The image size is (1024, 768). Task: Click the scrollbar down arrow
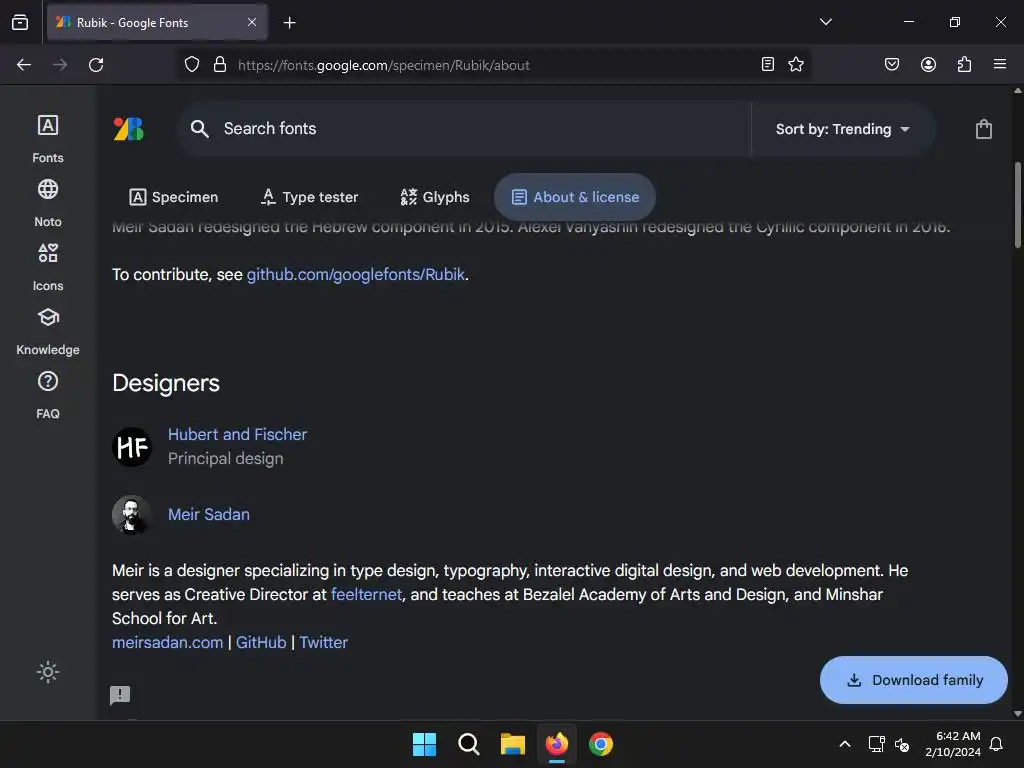pyautogui.click(x=1017, y=714)
